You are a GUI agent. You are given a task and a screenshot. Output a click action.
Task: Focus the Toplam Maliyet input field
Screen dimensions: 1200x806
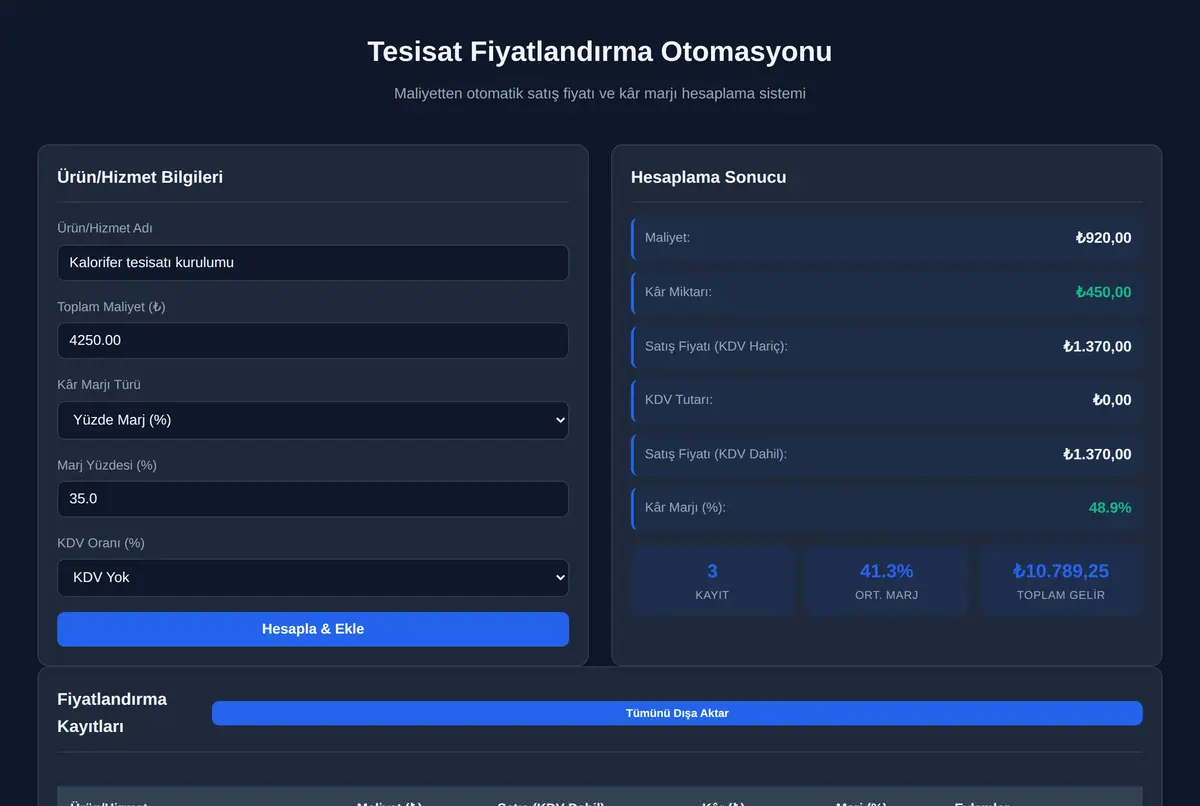pos(313,340)
